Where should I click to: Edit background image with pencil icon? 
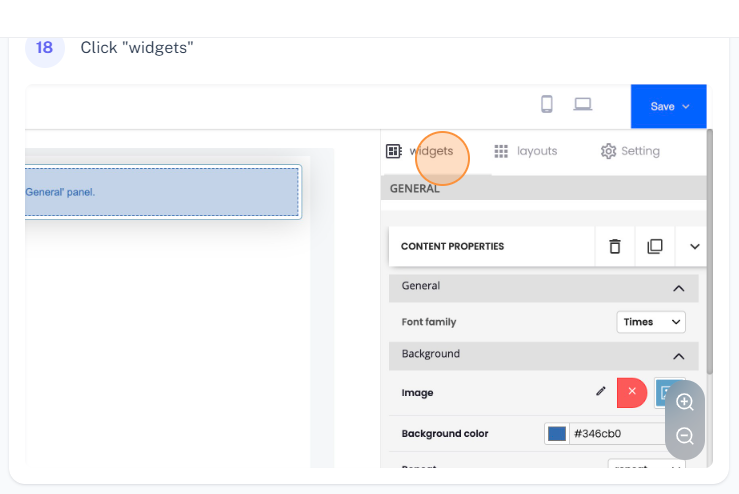[x=600, y=392]
